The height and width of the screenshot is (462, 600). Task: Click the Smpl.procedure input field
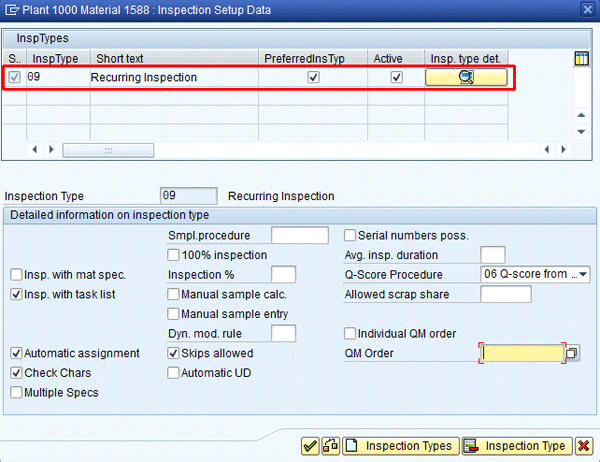pyautogui.click(x=300, y=236)
